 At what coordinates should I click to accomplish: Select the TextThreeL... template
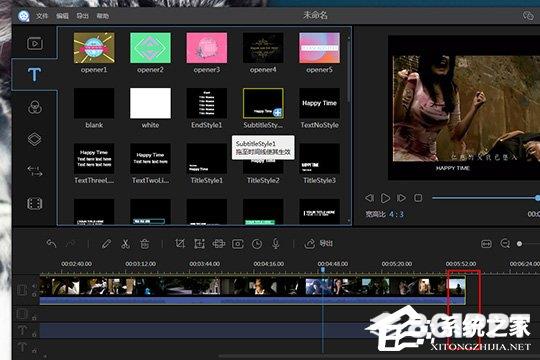[94, 159]
